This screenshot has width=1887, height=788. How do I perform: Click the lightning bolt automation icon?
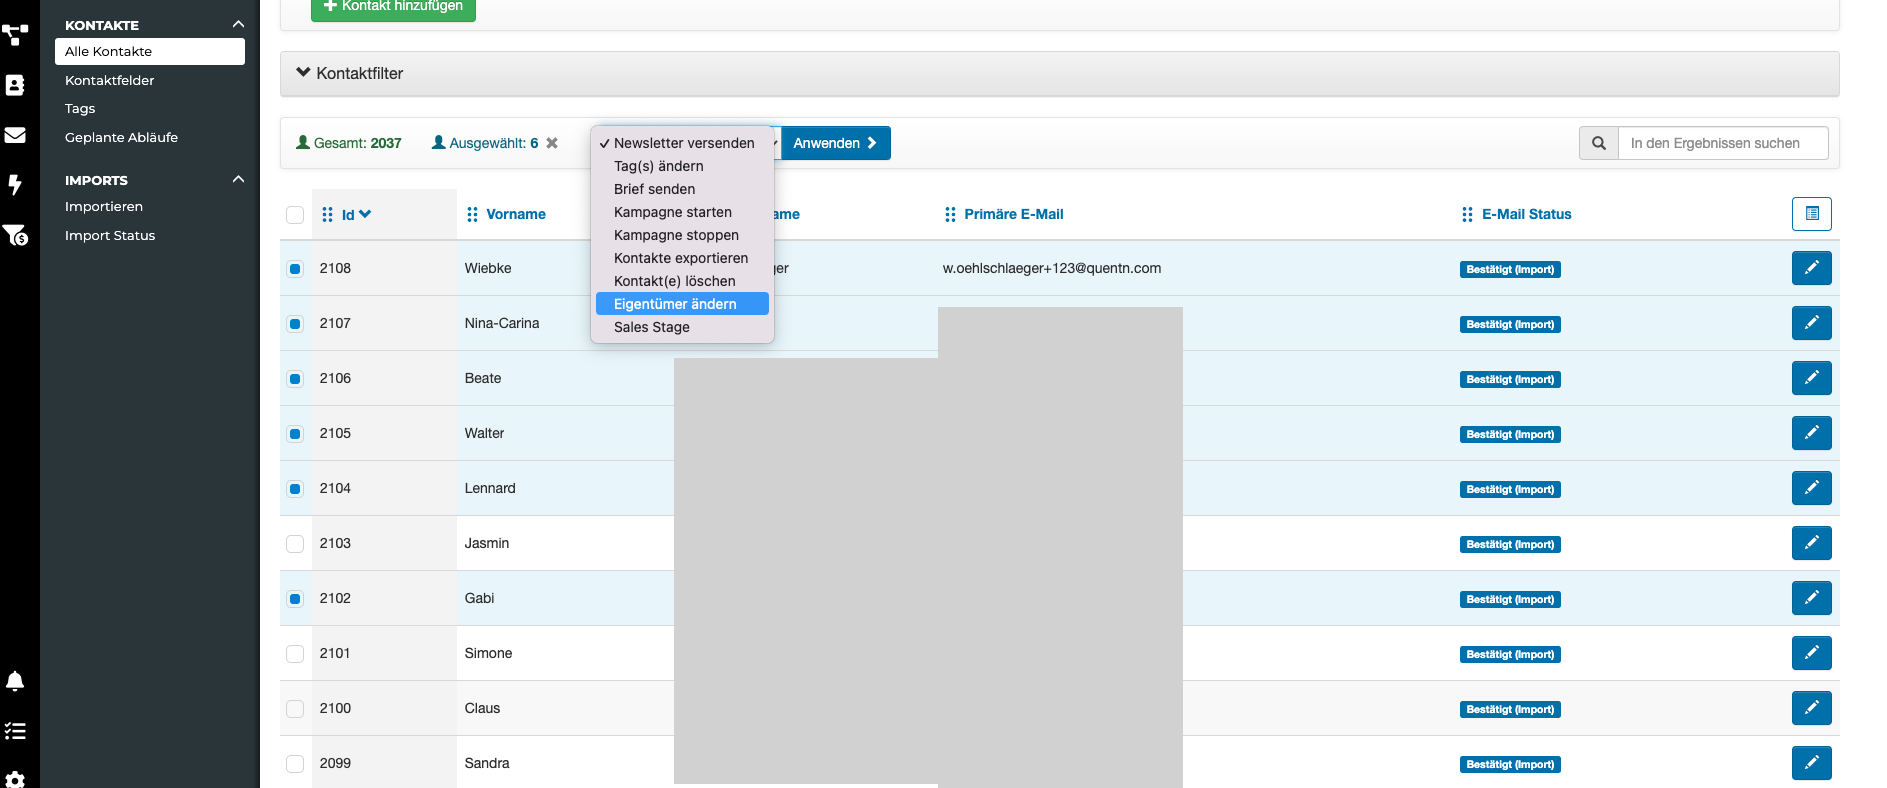click(15, 184)
